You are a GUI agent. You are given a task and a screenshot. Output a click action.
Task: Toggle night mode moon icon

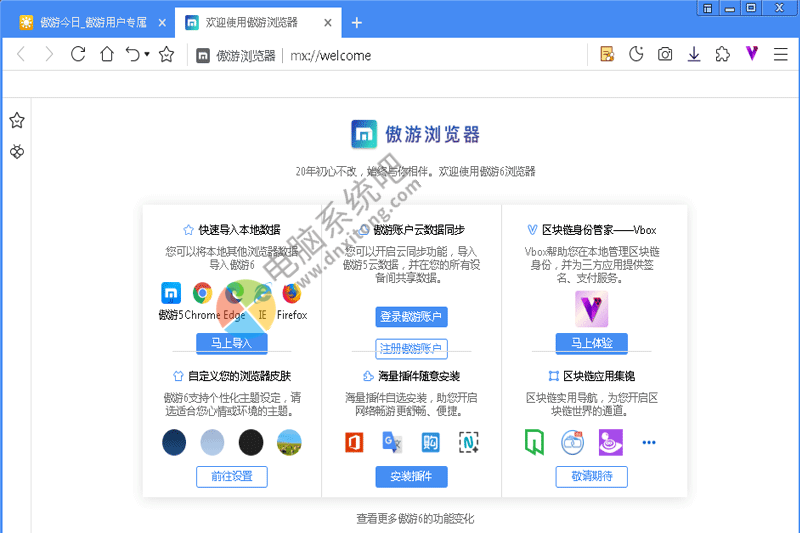[x=636, y=54]
